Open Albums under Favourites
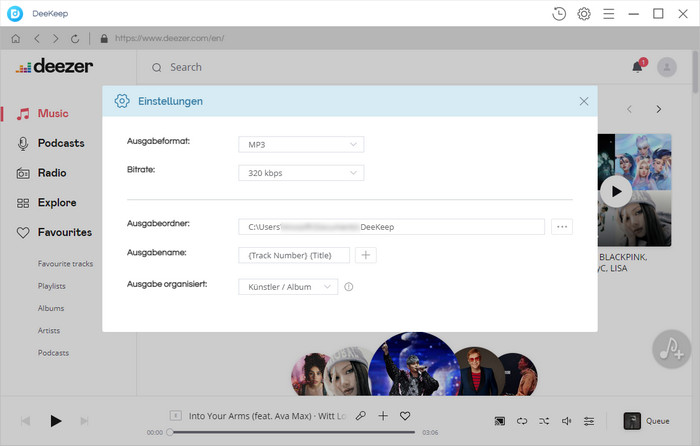700x446 pixels. [x=51, y=308]
